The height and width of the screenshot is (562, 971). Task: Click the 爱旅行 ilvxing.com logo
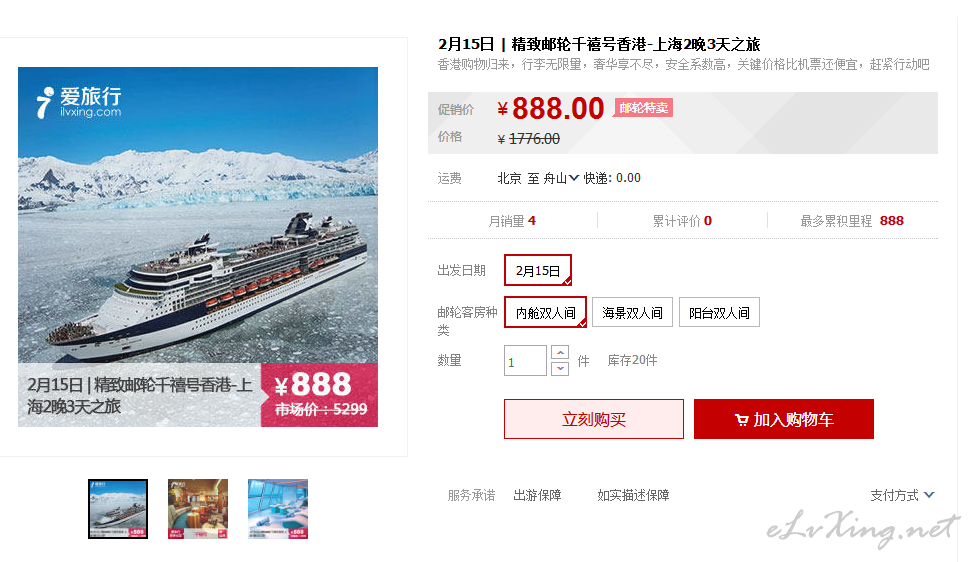pos(79,102)
